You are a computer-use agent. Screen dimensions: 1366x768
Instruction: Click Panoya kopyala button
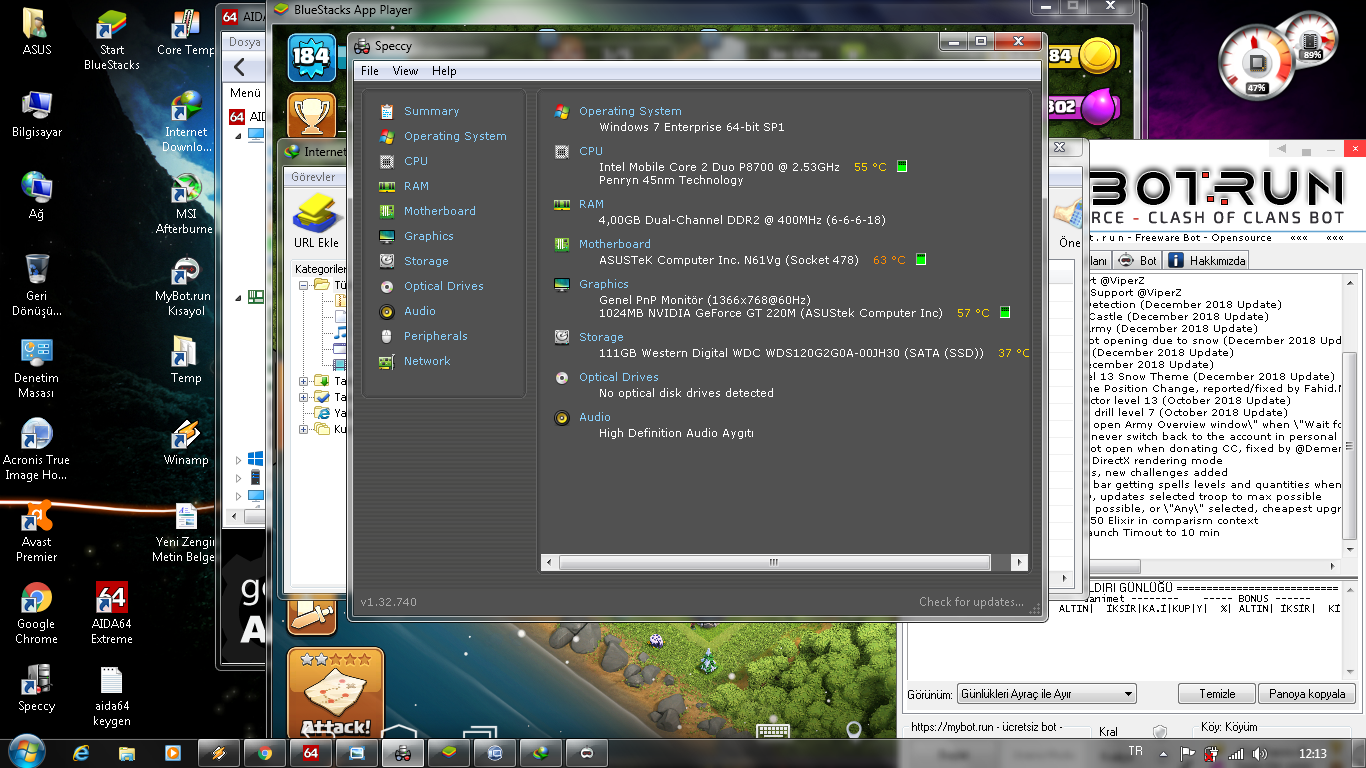1308,694
